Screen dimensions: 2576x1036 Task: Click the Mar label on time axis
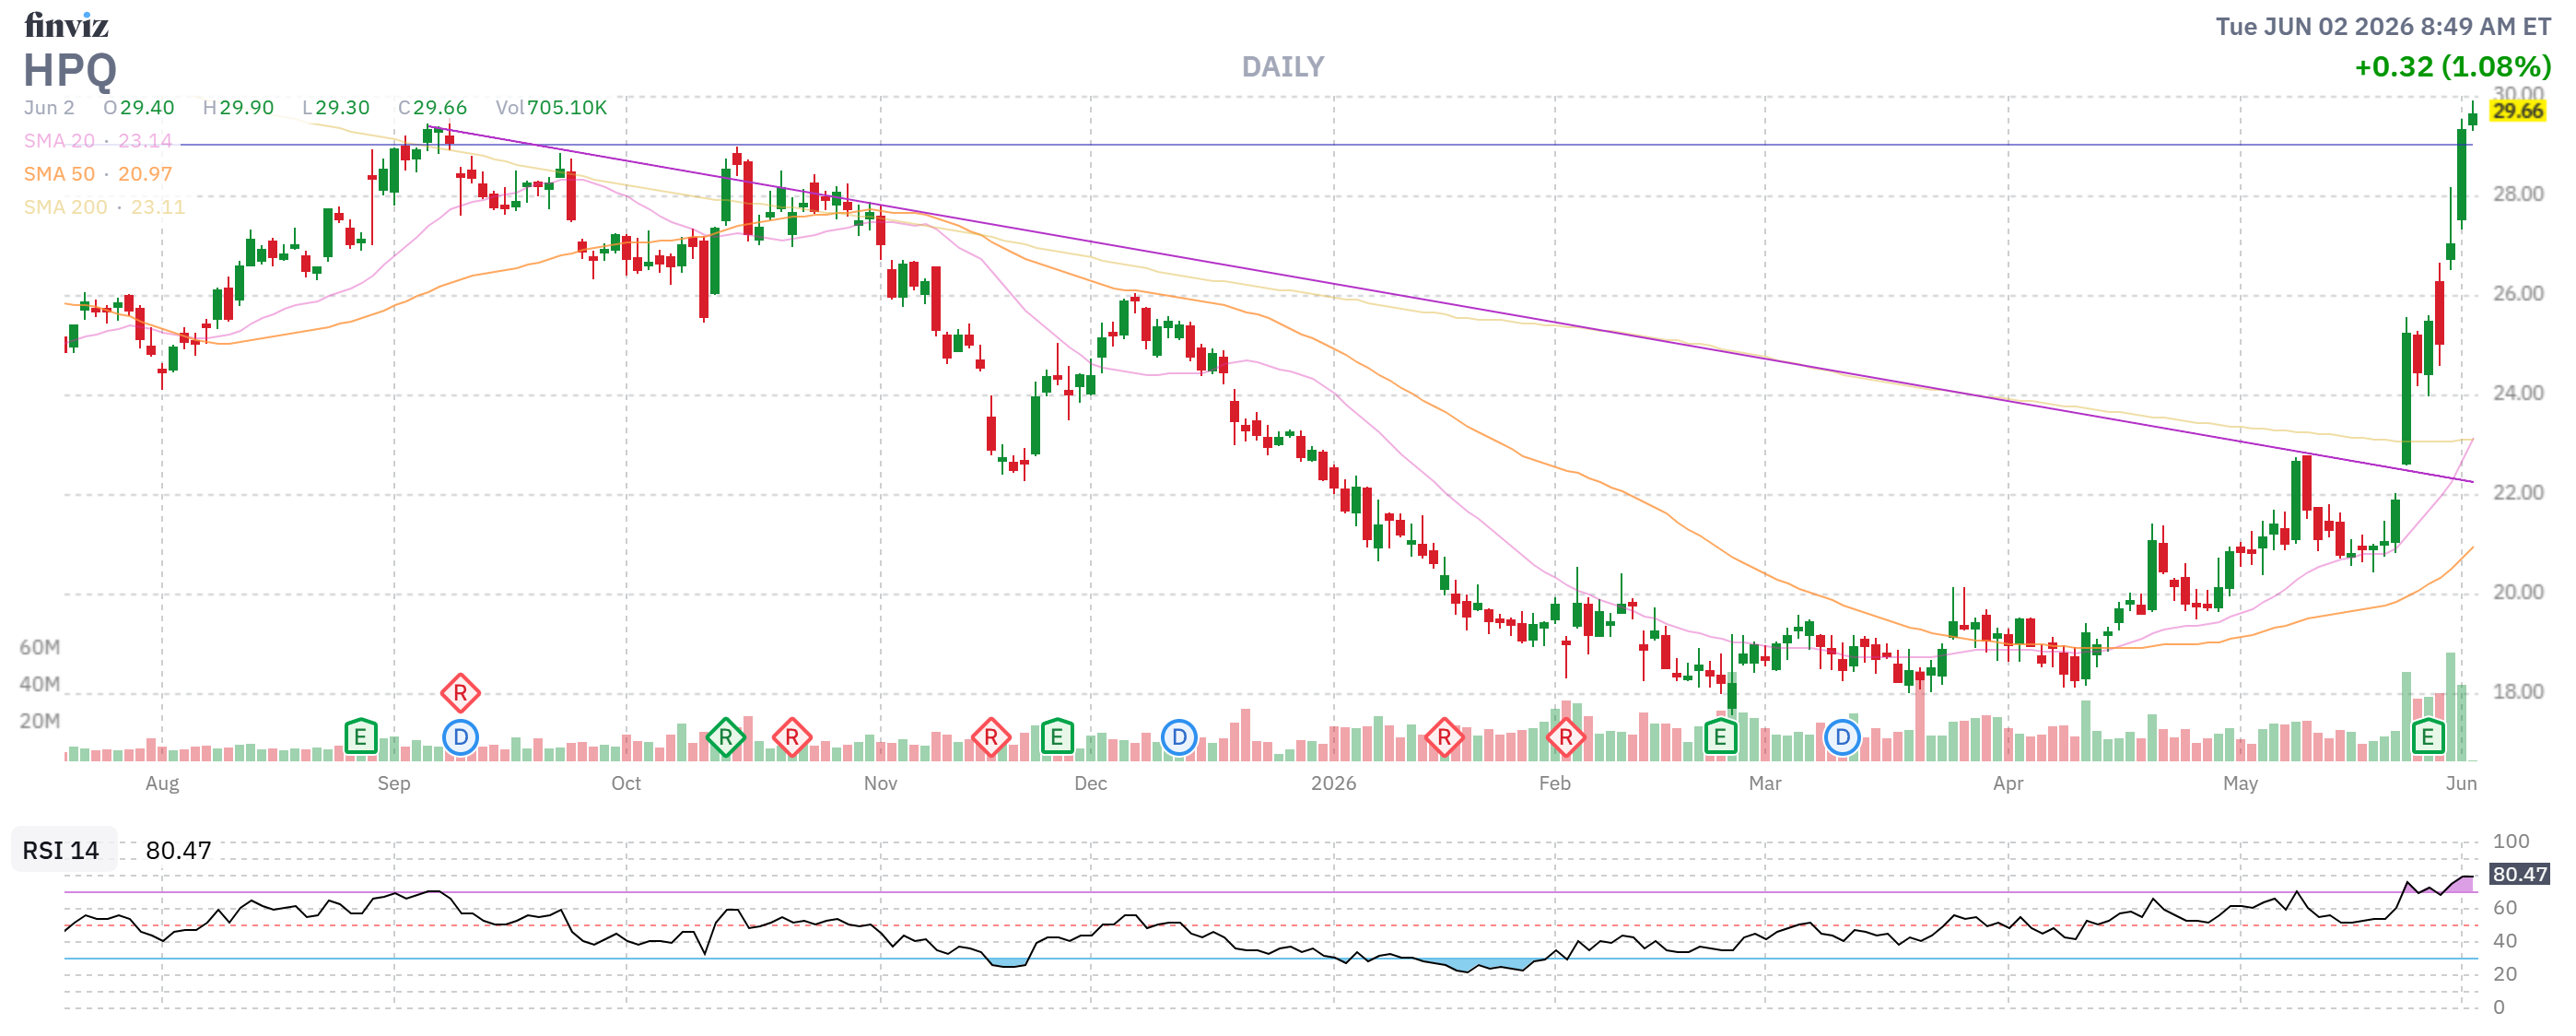click(1765, 783)
